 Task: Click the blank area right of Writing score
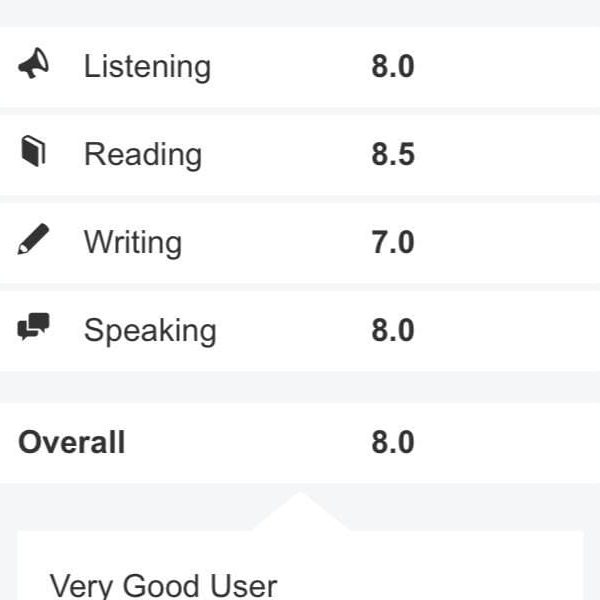510,243
